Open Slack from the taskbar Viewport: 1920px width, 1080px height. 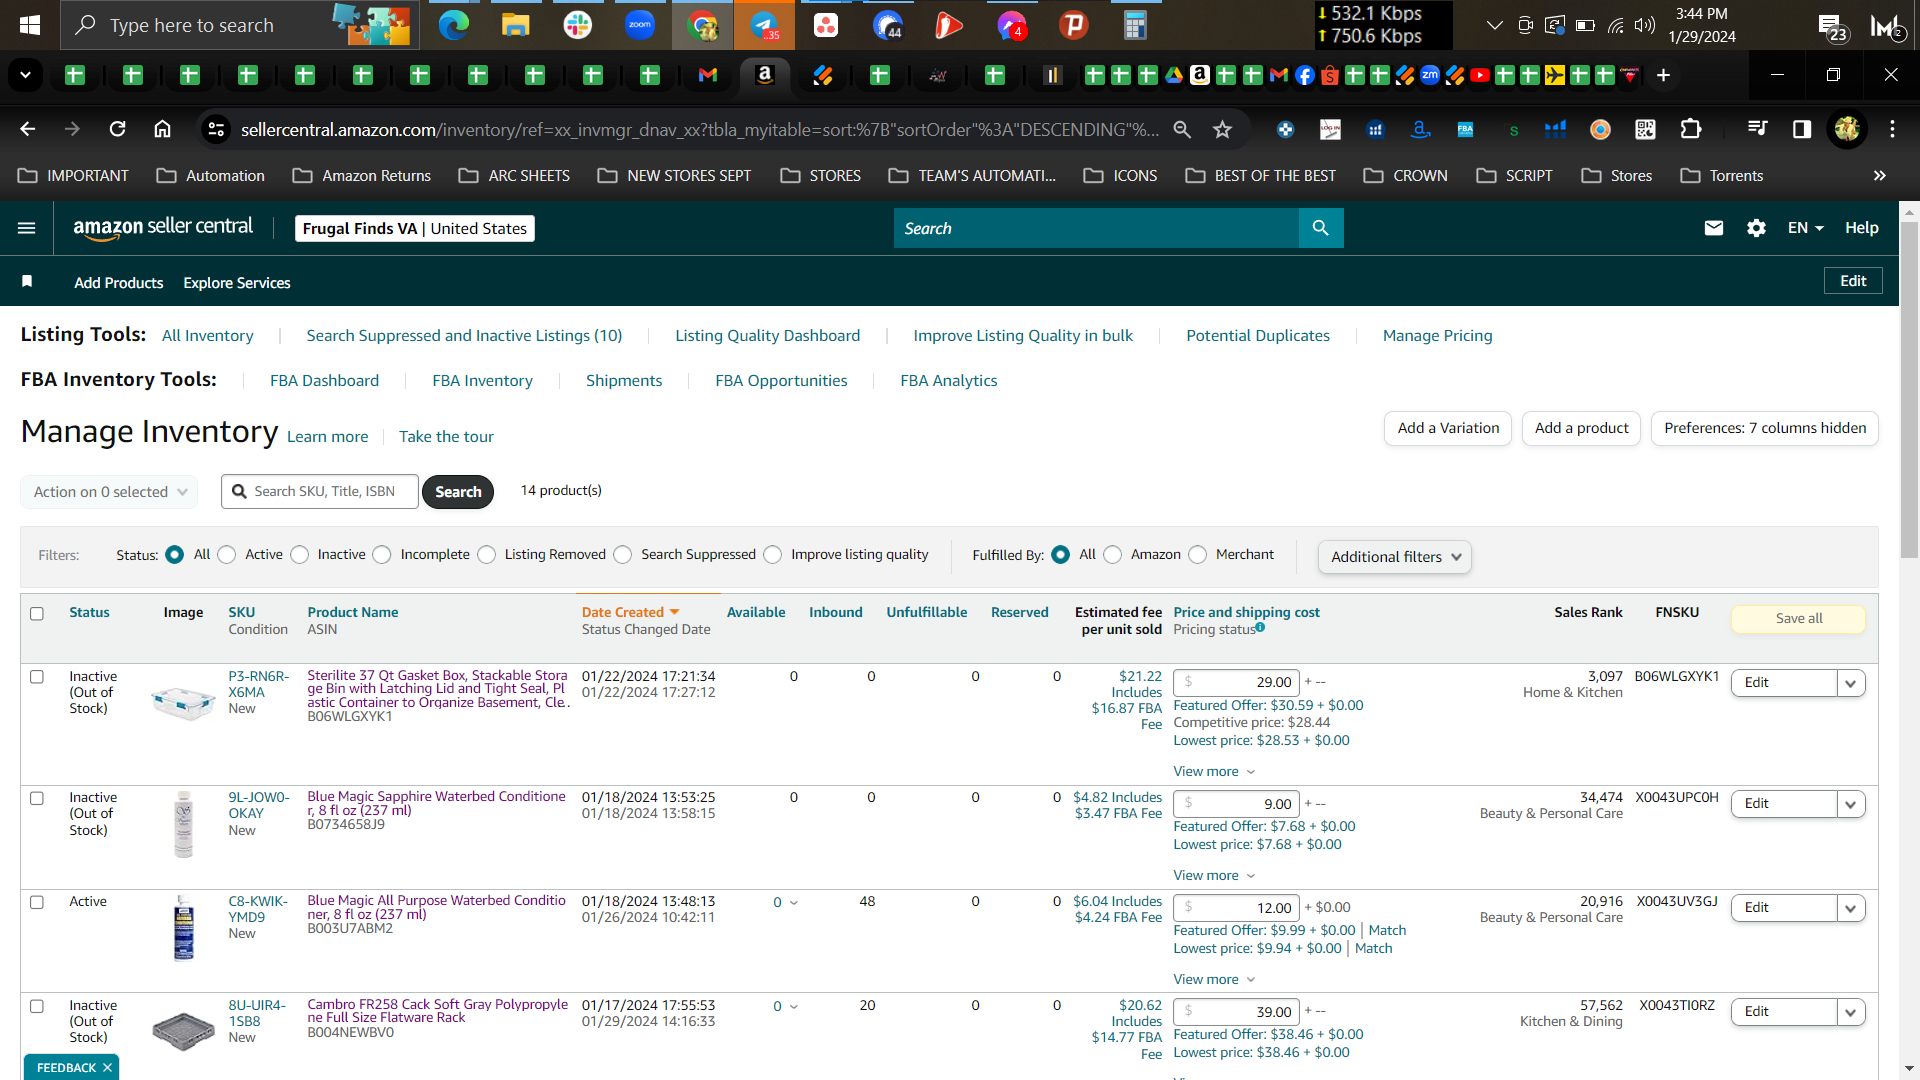(x=578, y=25)
